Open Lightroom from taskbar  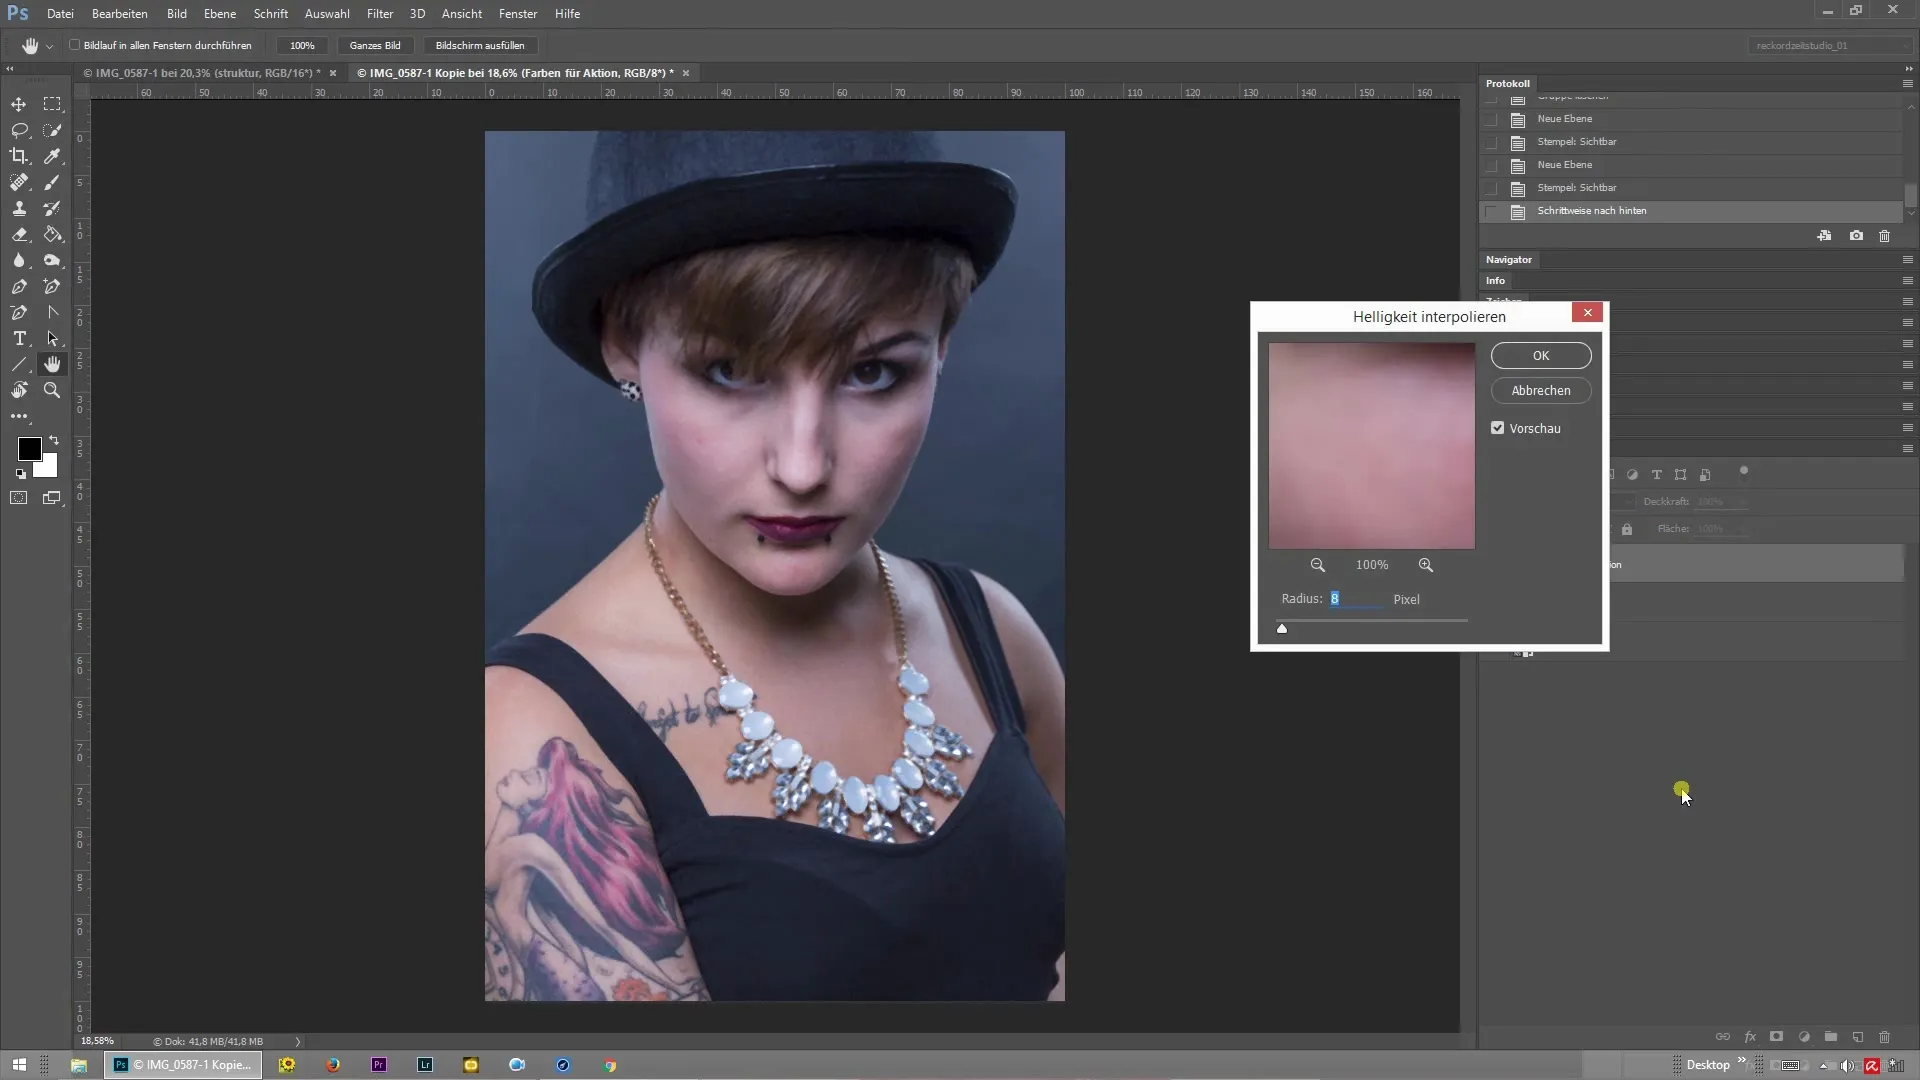[x=425, y=1065]
